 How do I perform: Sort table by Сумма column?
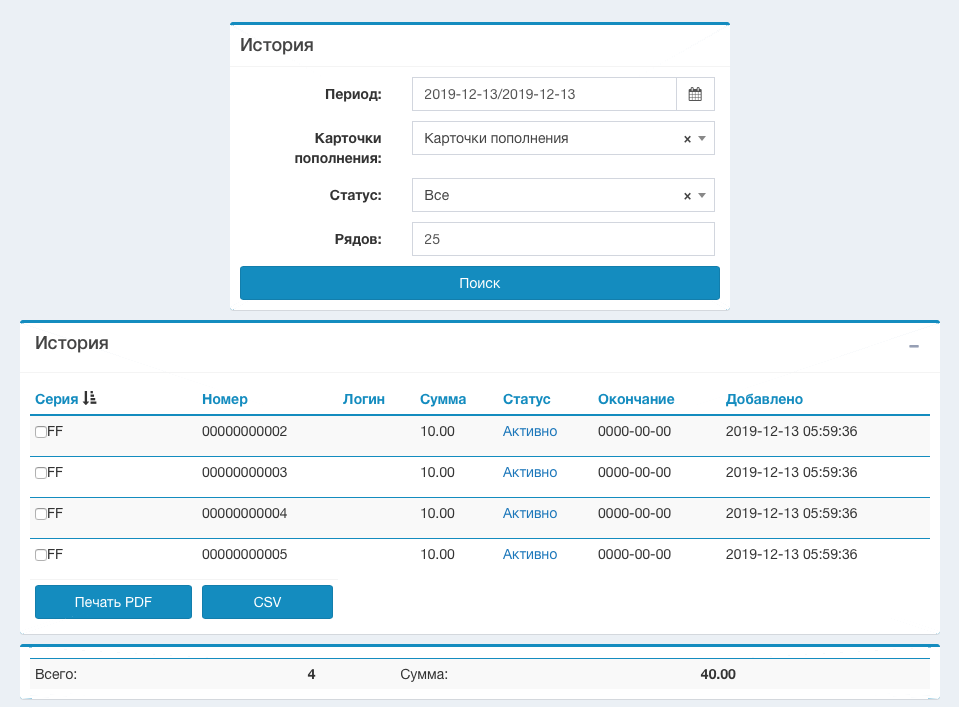click(443, 399)
